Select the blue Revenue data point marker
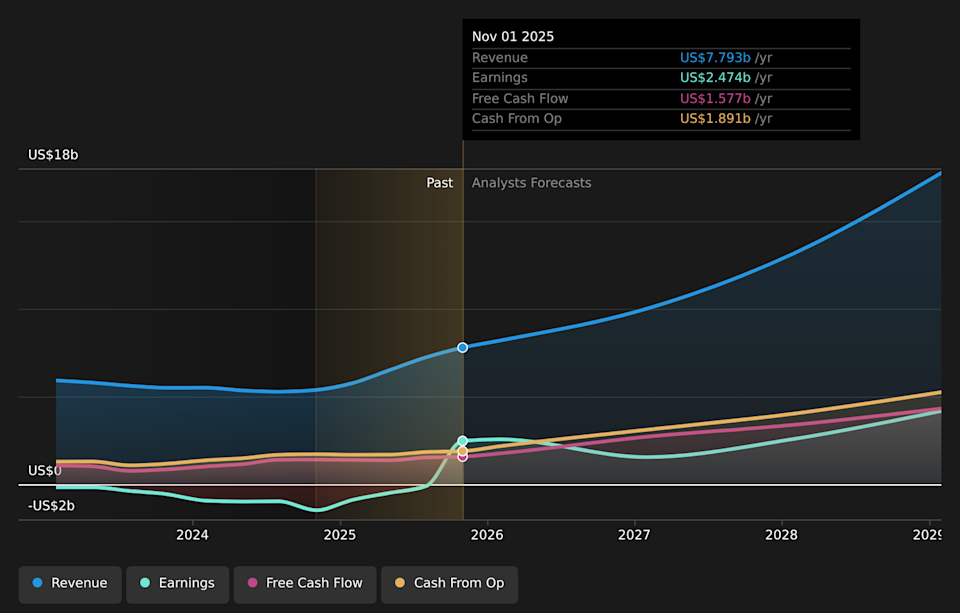The width and height of the screenshot is (960, 613). [x=462, y=347]
